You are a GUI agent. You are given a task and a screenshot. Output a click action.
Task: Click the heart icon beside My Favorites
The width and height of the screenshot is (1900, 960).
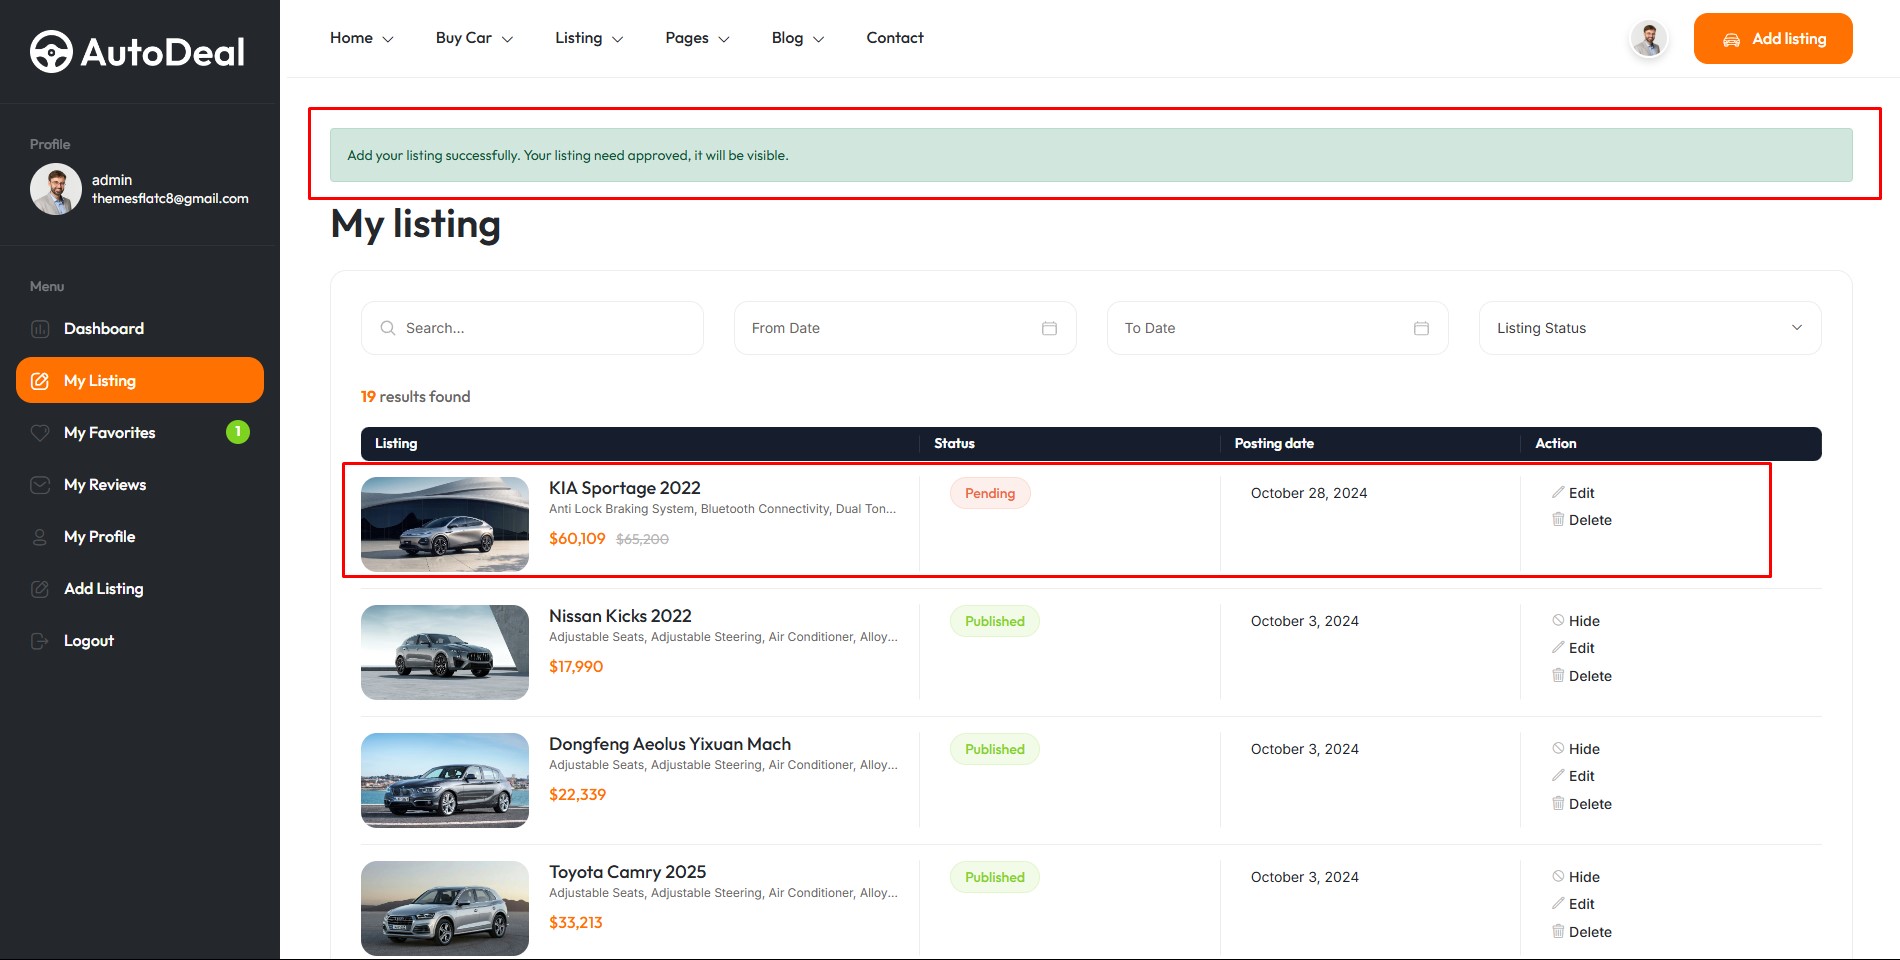click(x=40, y=433)
